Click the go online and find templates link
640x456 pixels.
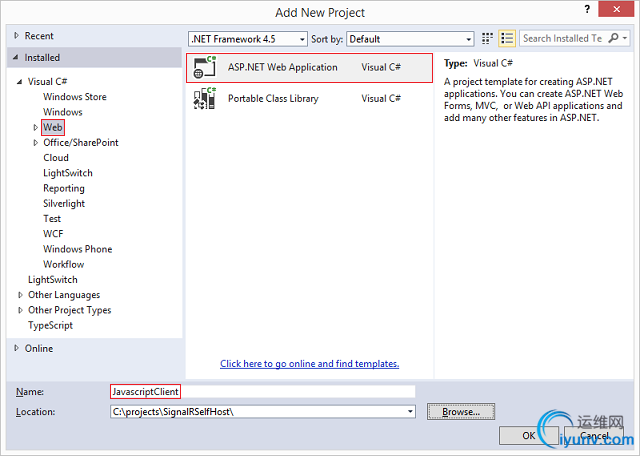(x=309, y=364)
